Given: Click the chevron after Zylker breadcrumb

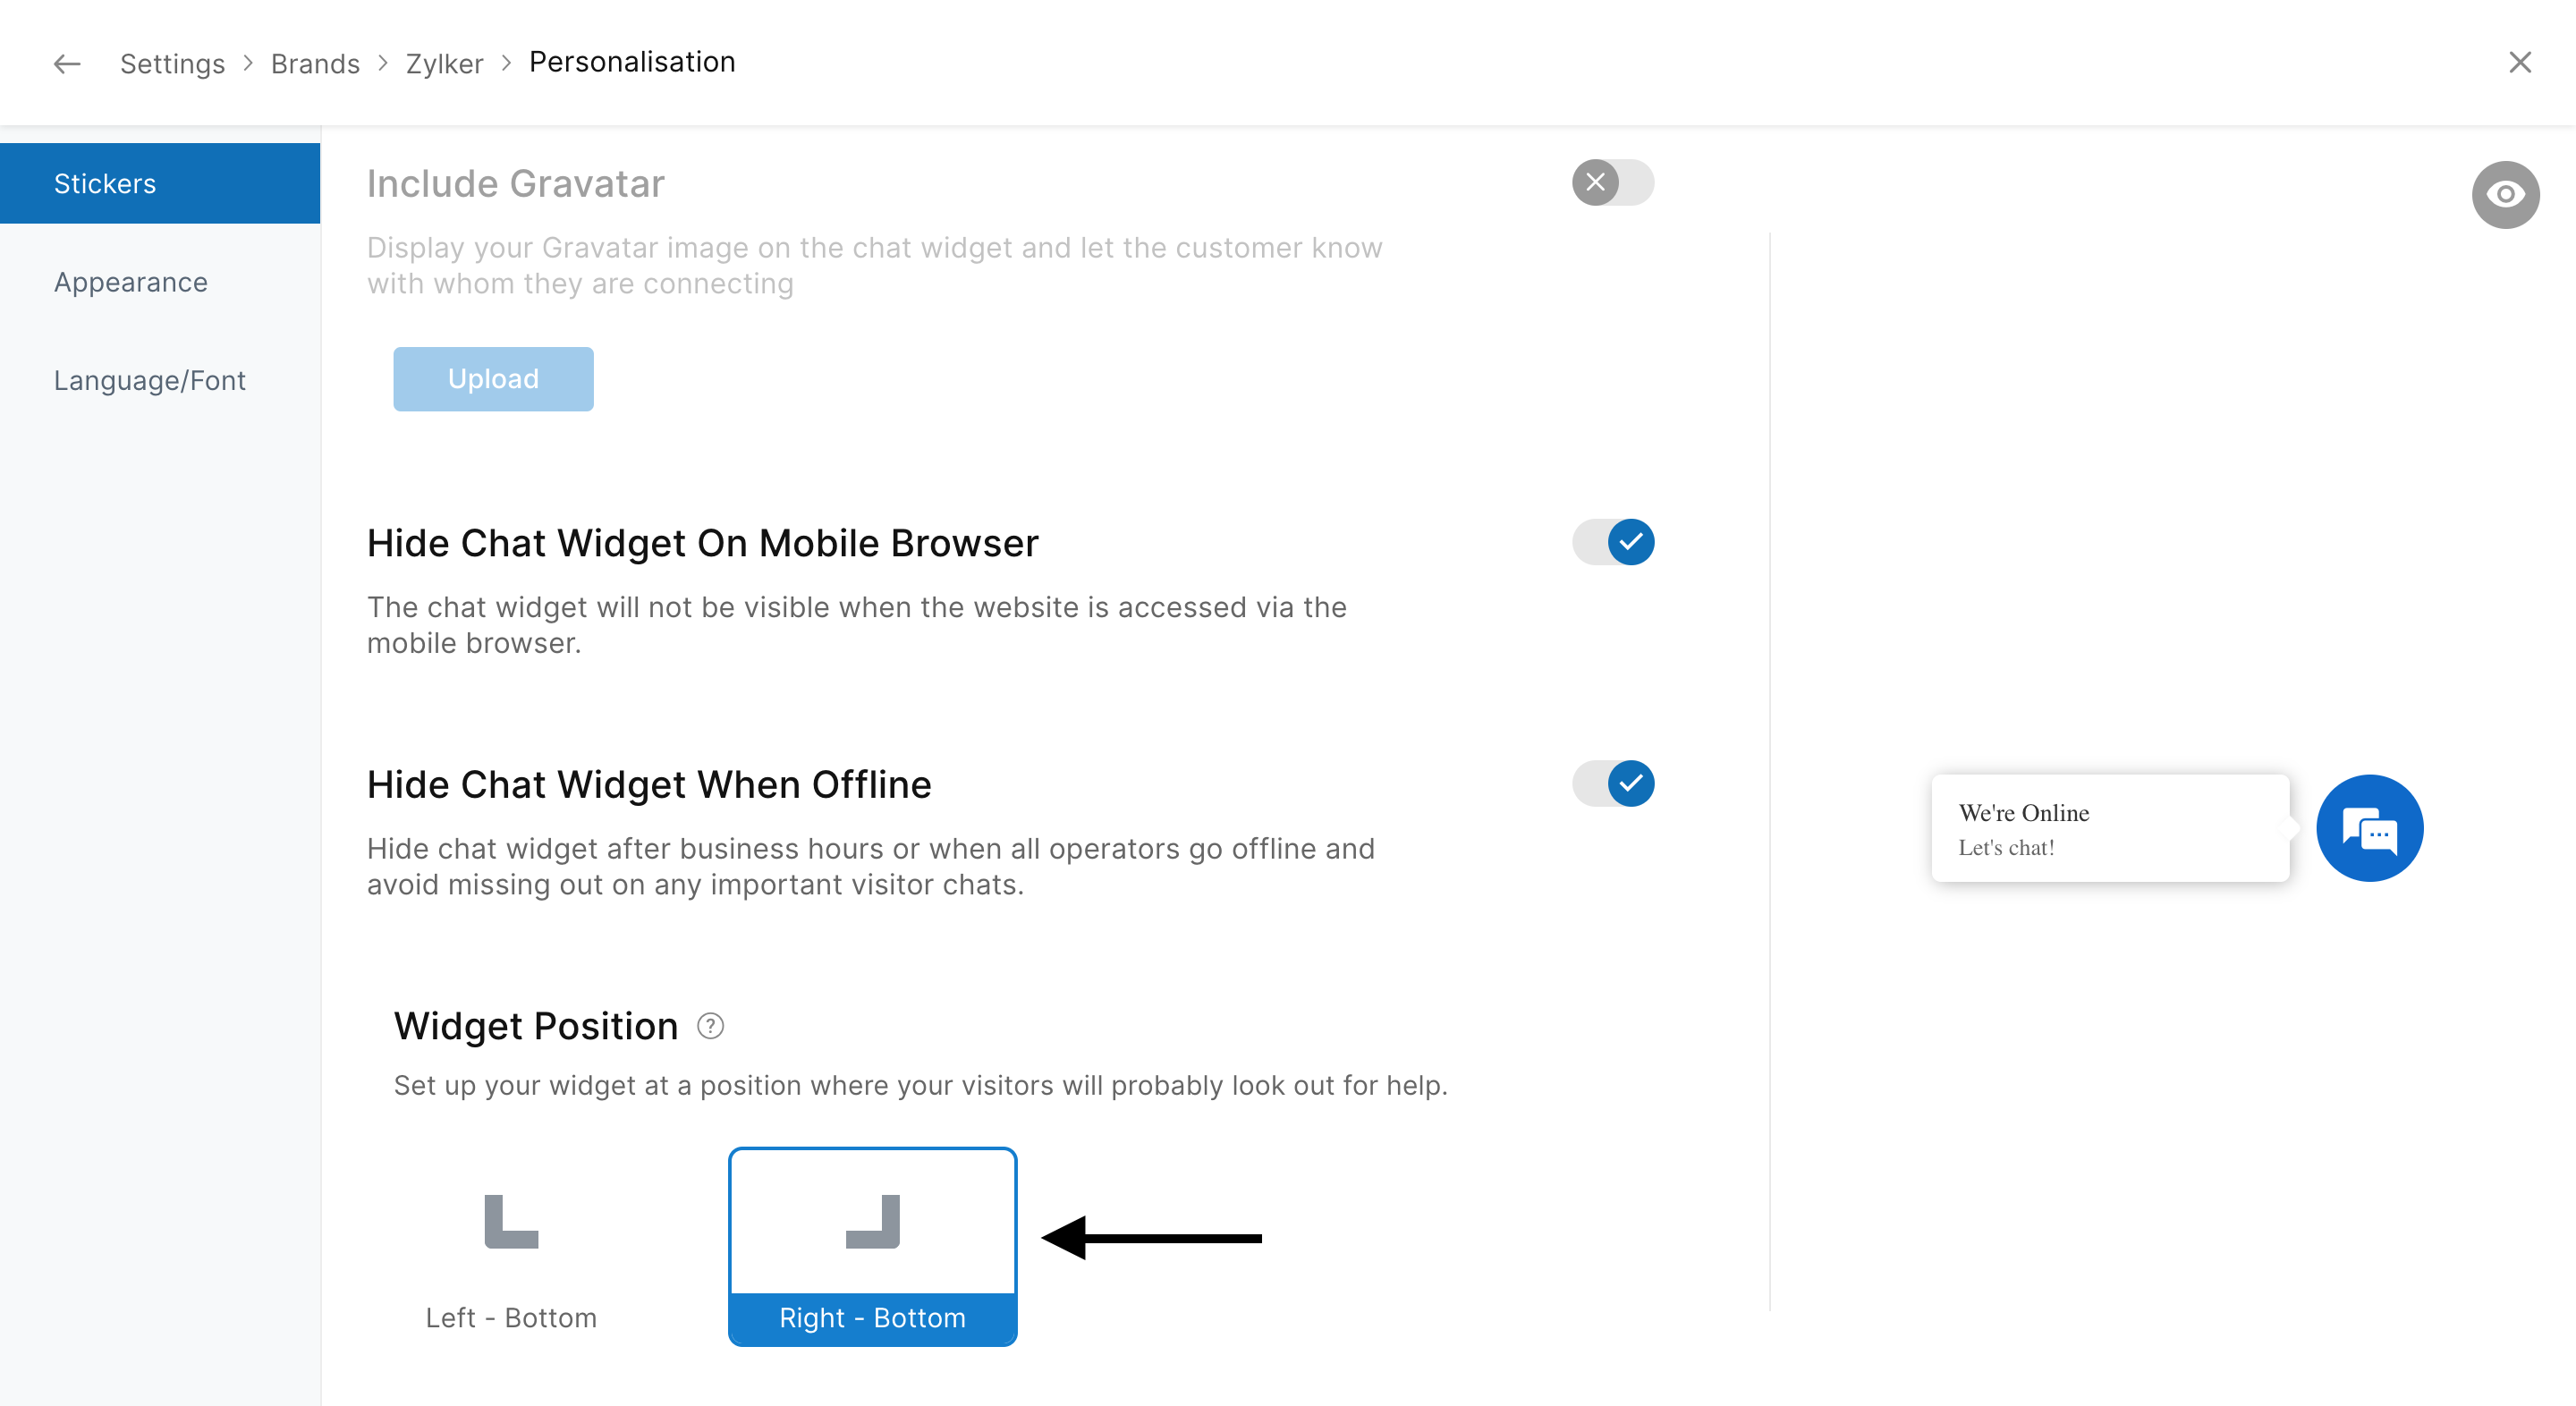Looking at the screenshot, I should 506,63.
